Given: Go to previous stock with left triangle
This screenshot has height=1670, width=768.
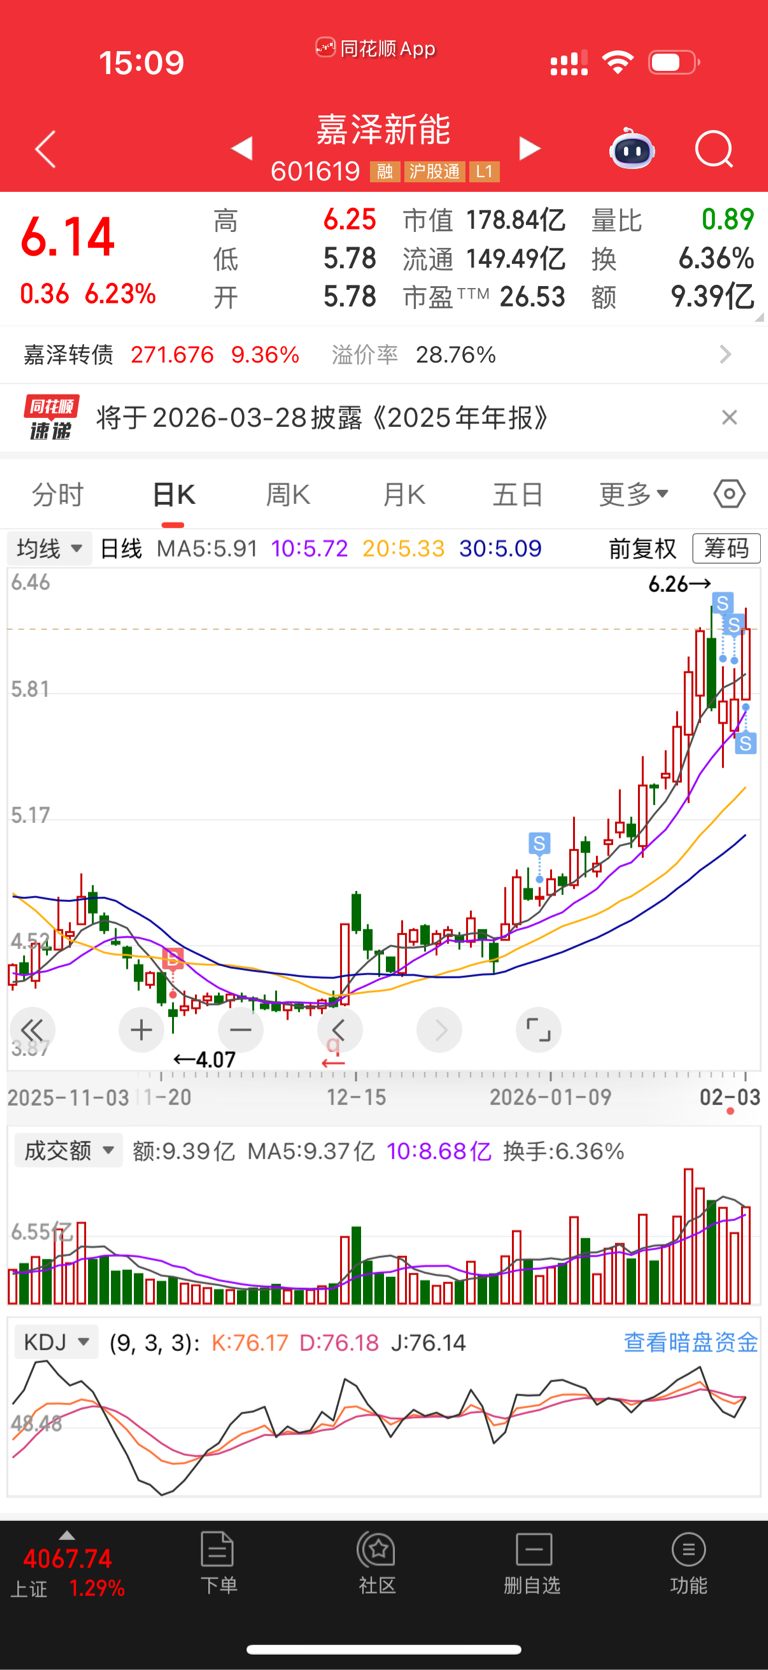Looking at the screenshot, I should (241, 149).
